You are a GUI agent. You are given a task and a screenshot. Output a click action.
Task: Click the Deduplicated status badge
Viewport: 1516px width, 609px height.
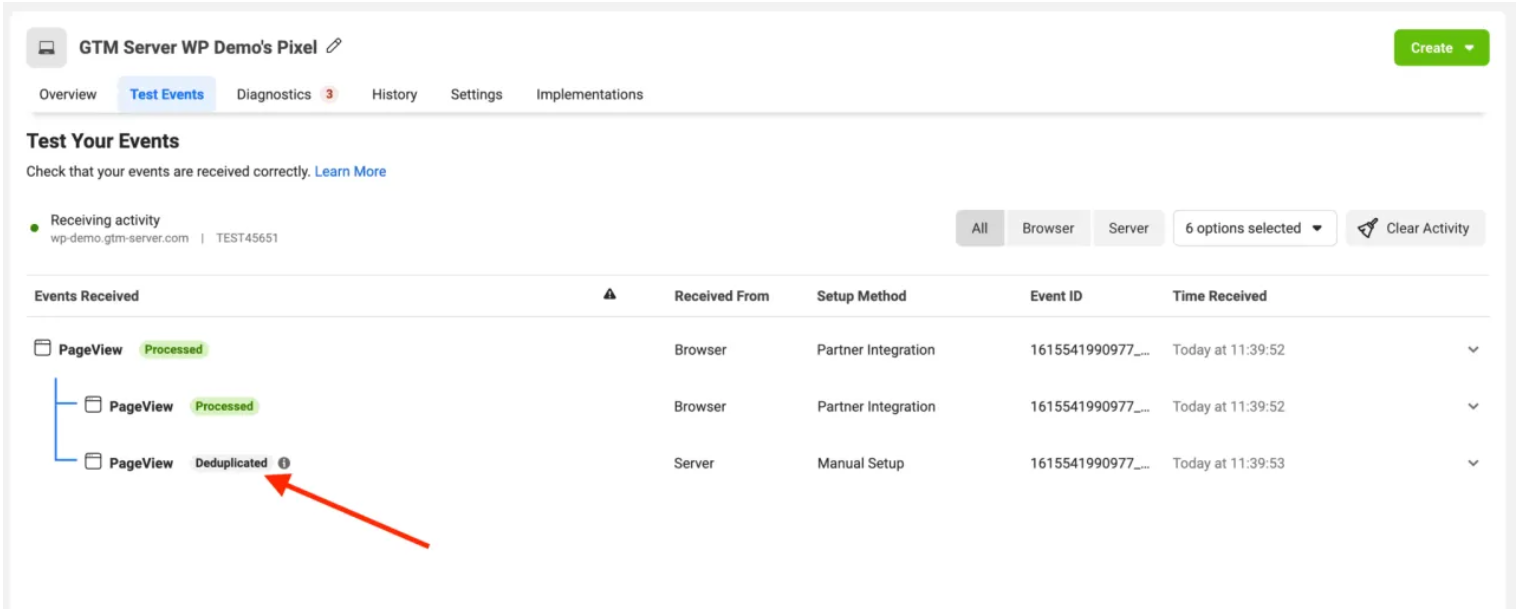tap(231, 463)
